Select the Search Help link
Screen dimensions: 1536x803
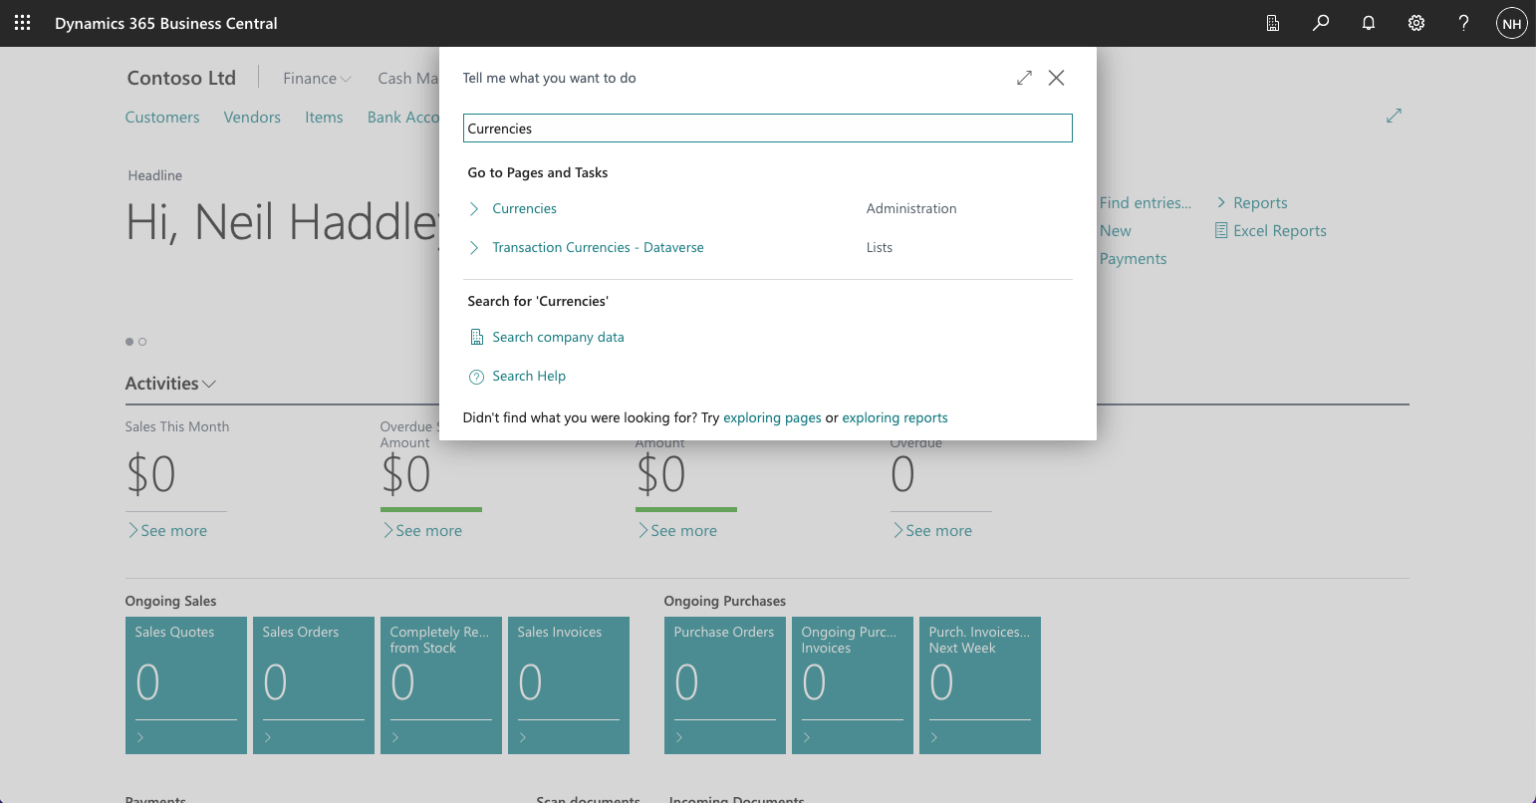point(529,376)
